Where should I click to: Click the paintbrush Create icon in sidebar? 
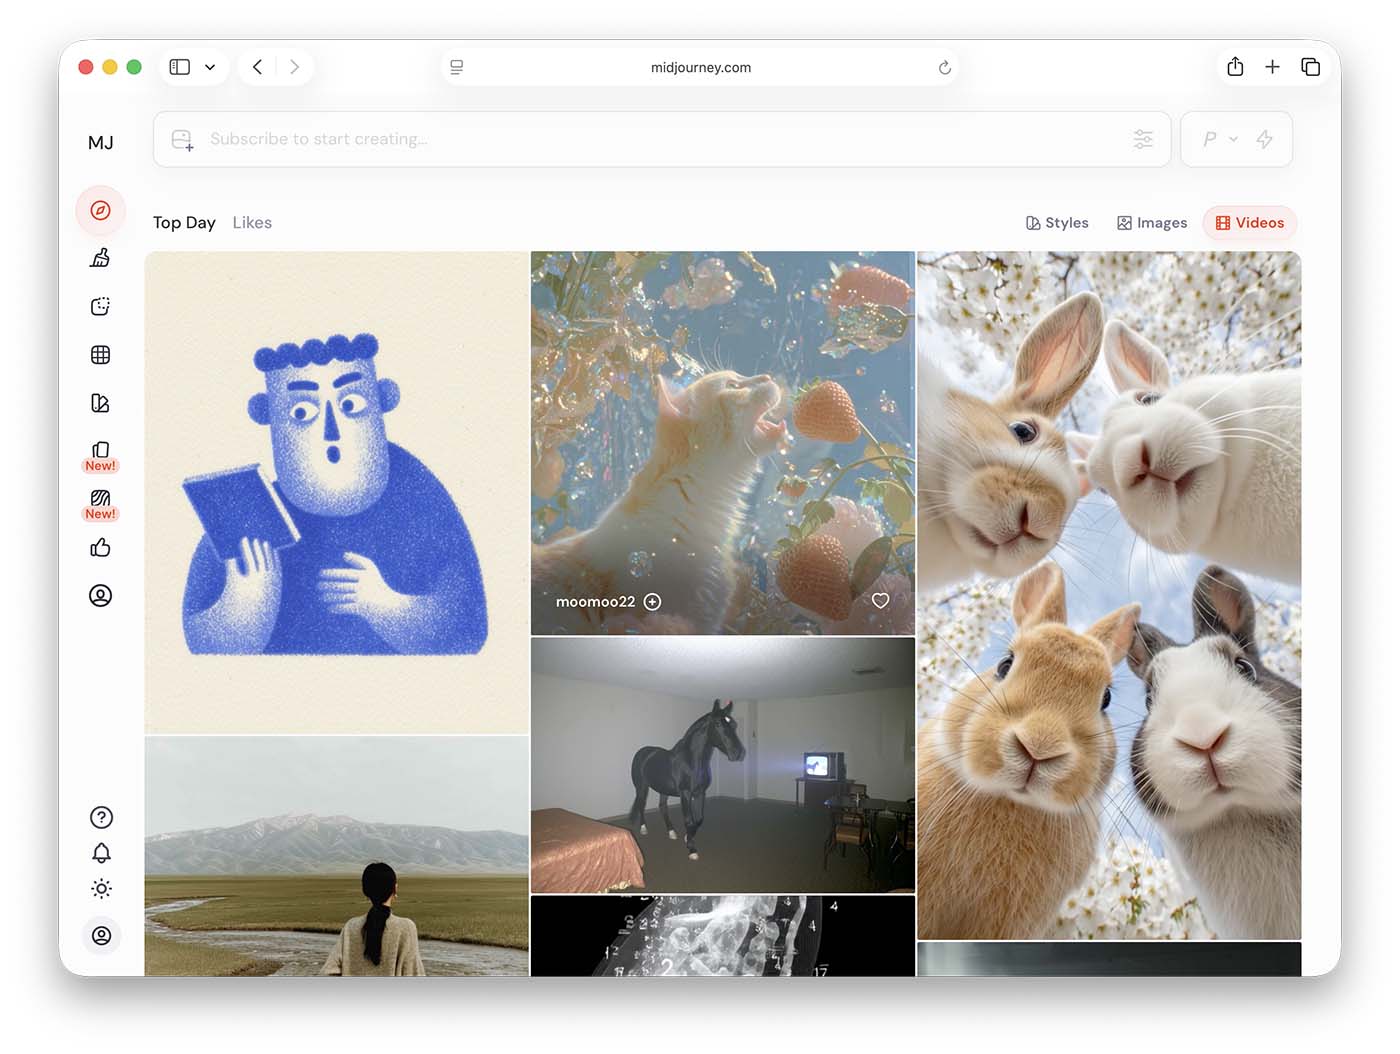100,258
